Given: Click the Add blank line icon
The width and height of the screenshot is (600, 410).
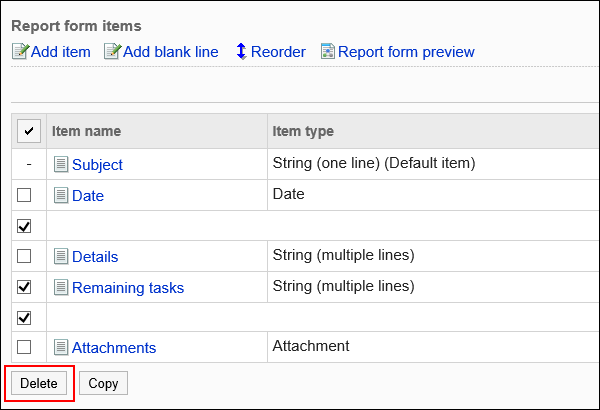Looking at the screenshot, I should (113, 52).
